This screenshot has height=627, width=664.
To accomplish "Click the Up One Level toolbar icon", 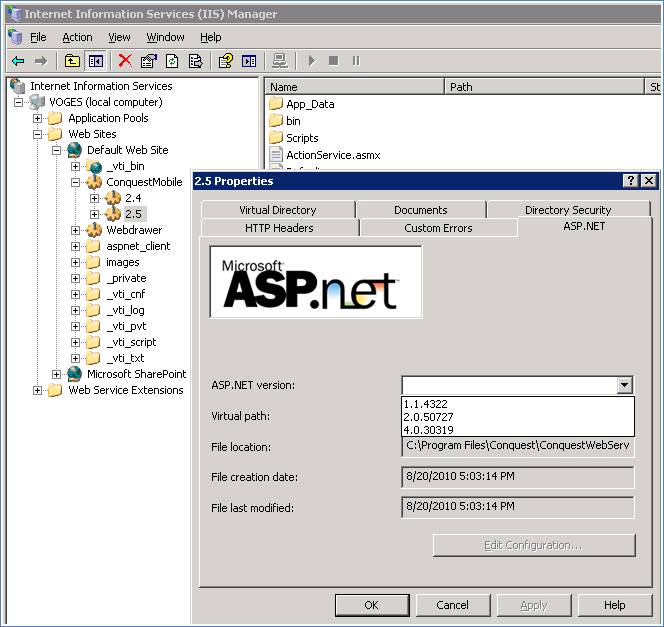I will 72,61.
